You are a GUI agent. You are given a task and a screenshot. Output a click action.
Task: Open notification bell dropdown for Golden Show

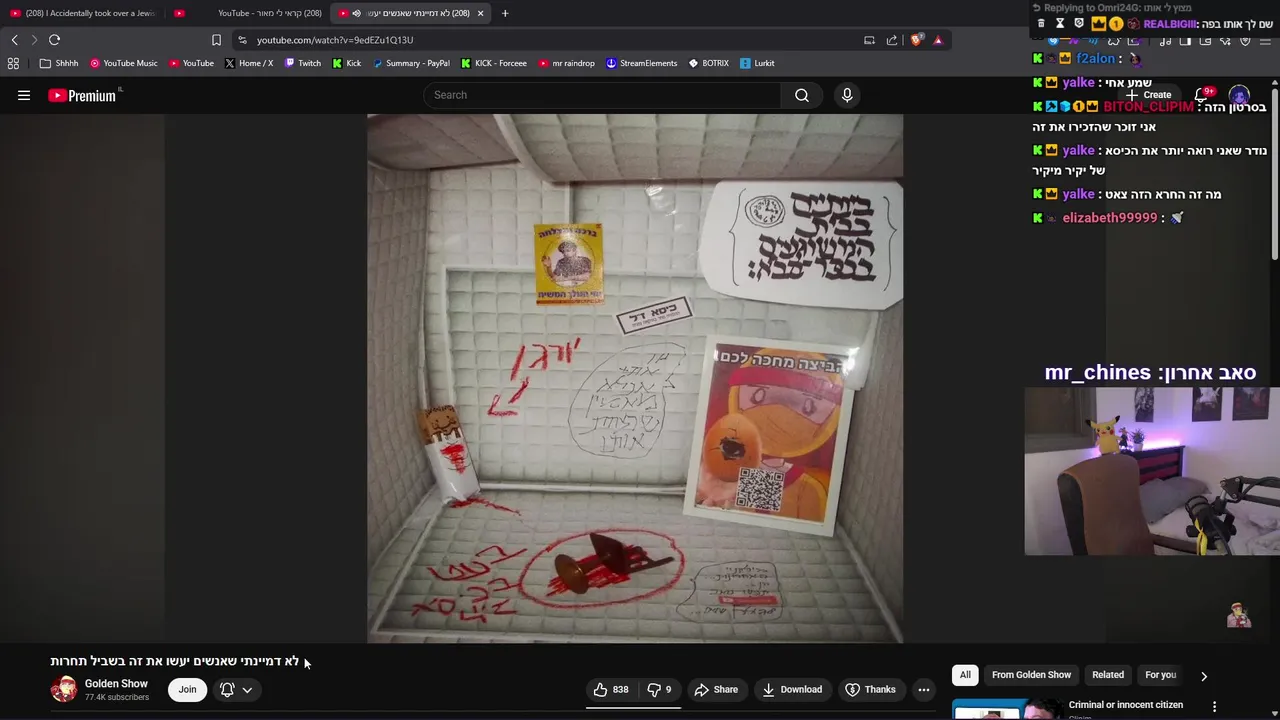236,689
